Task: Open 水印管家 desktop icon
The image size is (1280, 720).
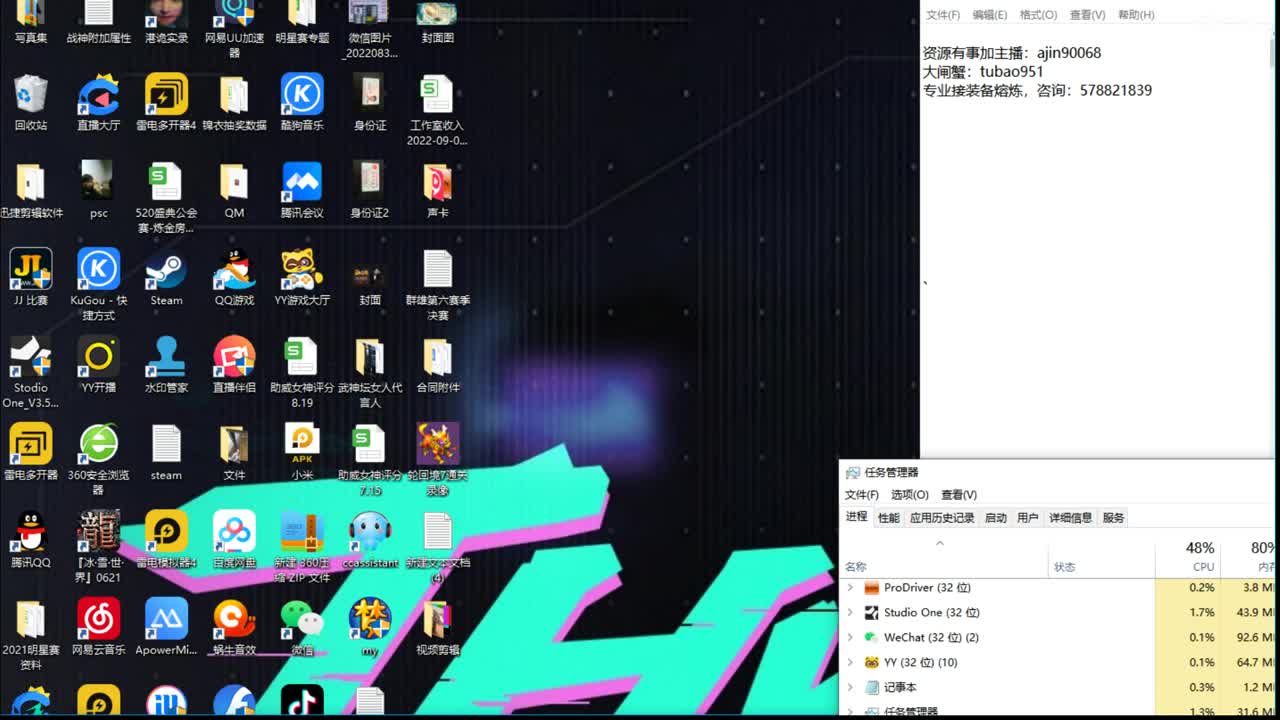Action: 166,365
